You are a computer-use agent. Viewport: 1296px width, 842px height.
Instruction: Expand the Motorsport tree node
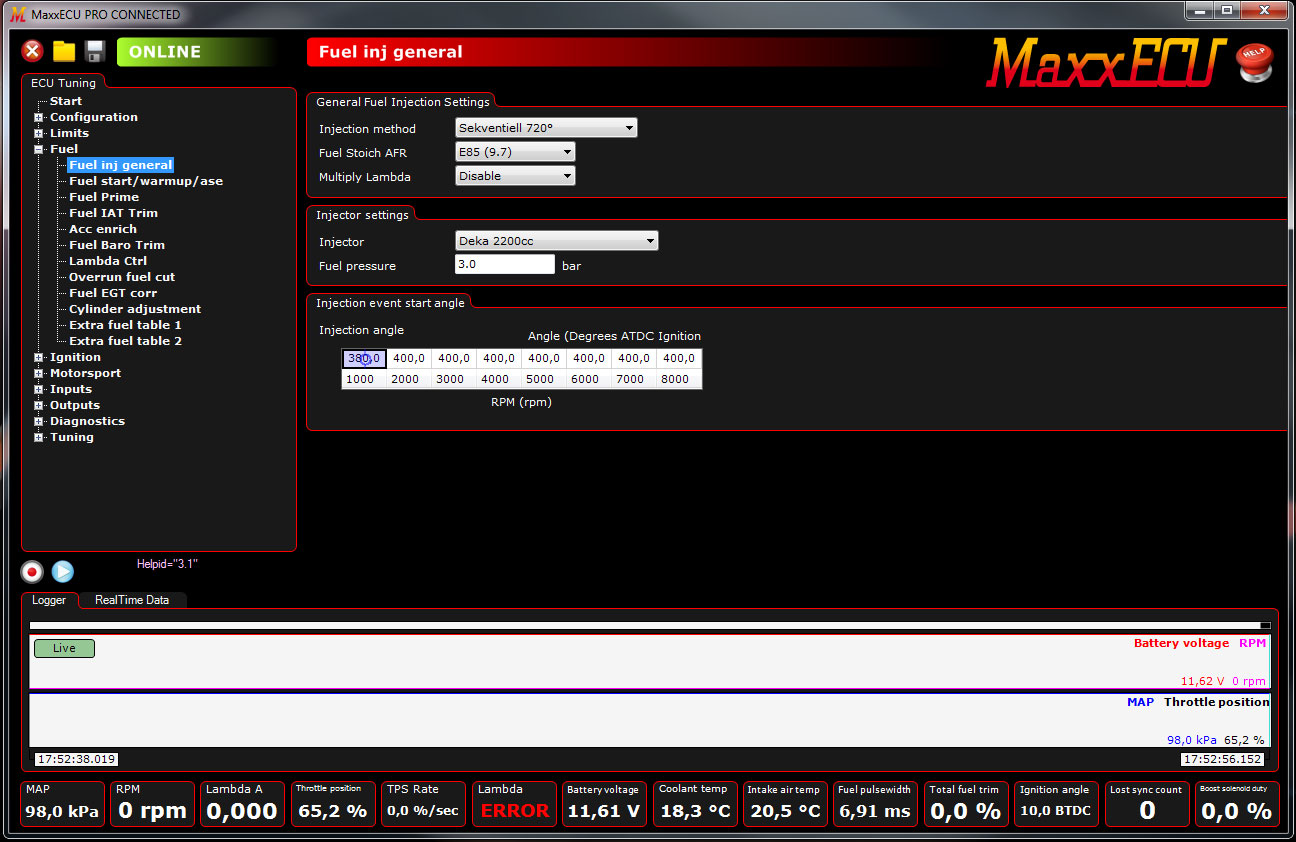[39, 373]
